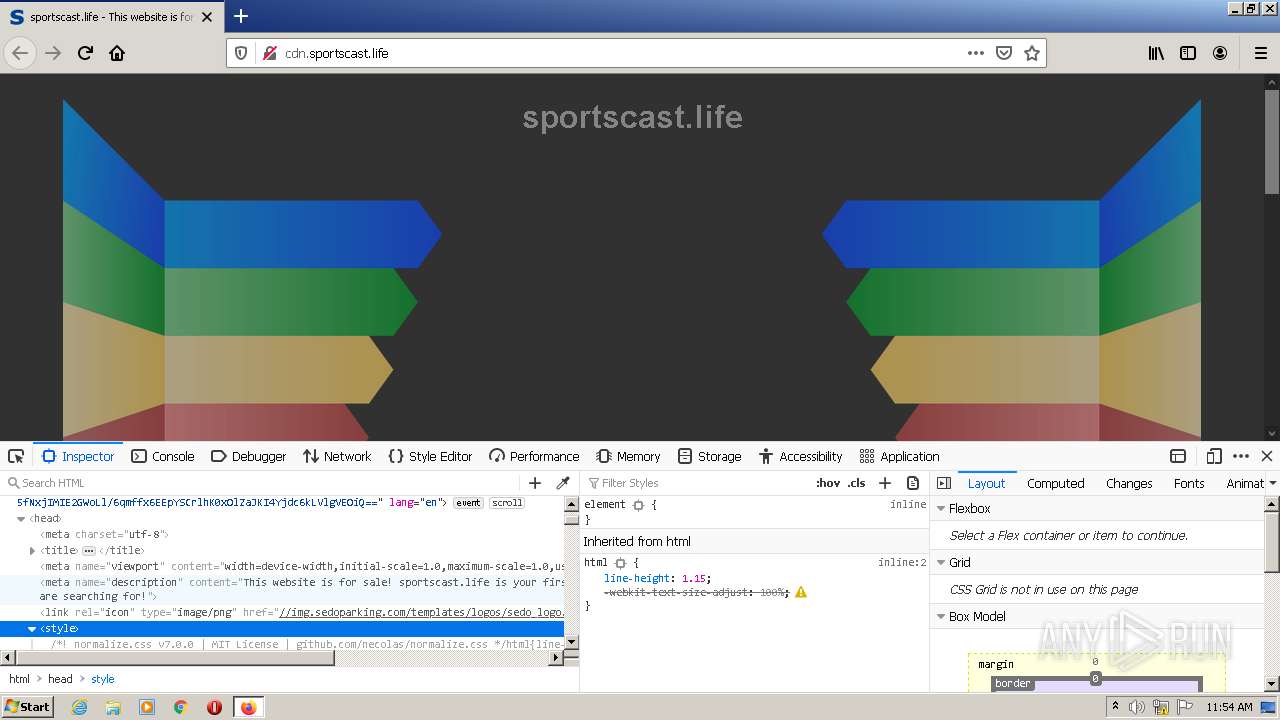The width and height of the screenshot is (1280, 720).
Task: Open page actions menu in address bar
Action: tap(976, 53)
